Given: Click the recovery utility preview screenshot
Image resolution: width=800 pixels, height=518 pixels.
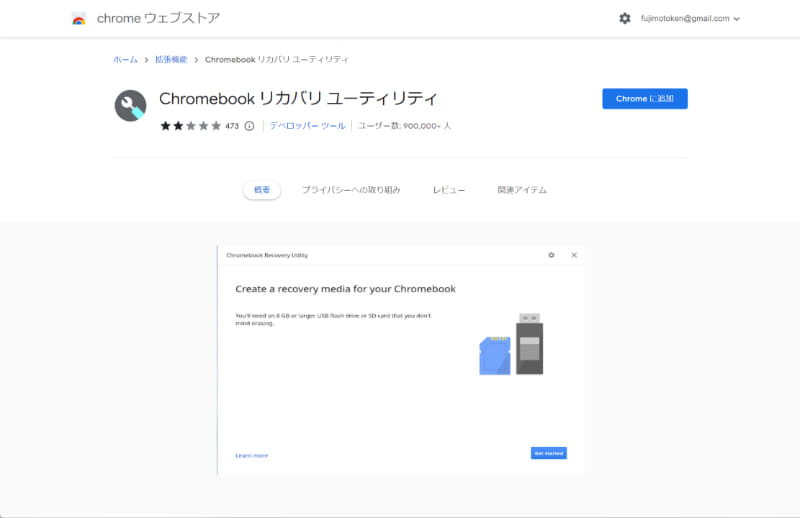Looking at the screenshot, I should [401, 360].
